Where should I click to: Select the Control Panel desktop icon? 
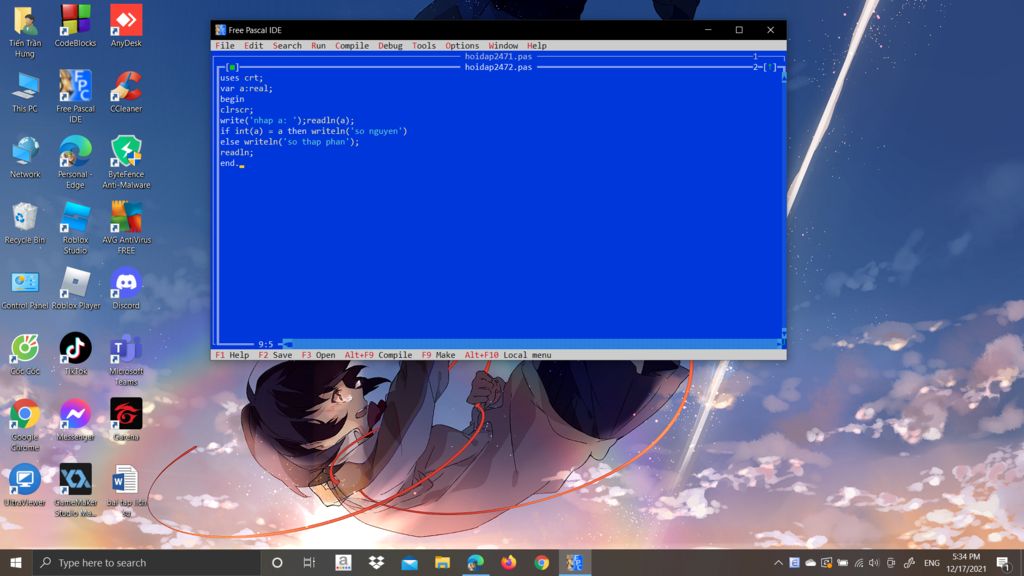[25, 289]
